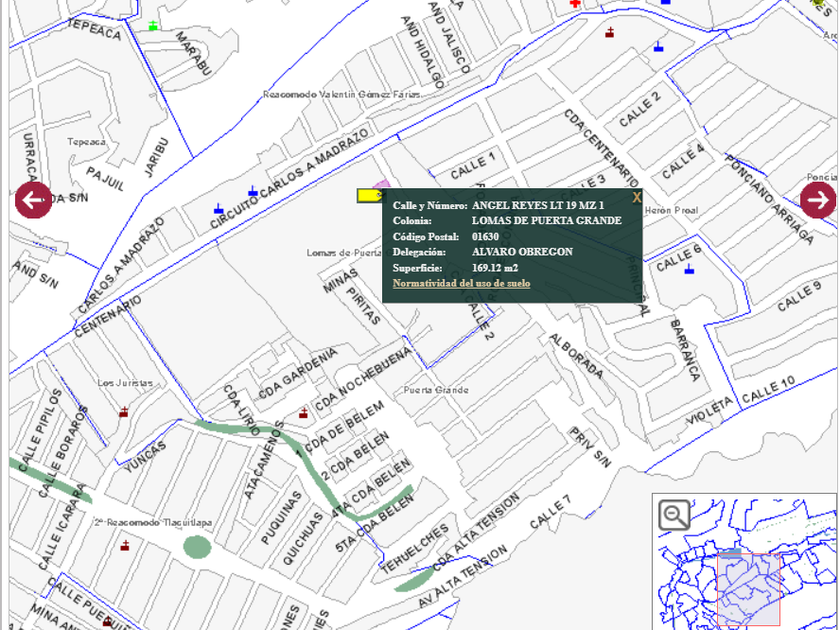
Task: Click the QUICHUAS street label
Action: [x=303, y=539]
